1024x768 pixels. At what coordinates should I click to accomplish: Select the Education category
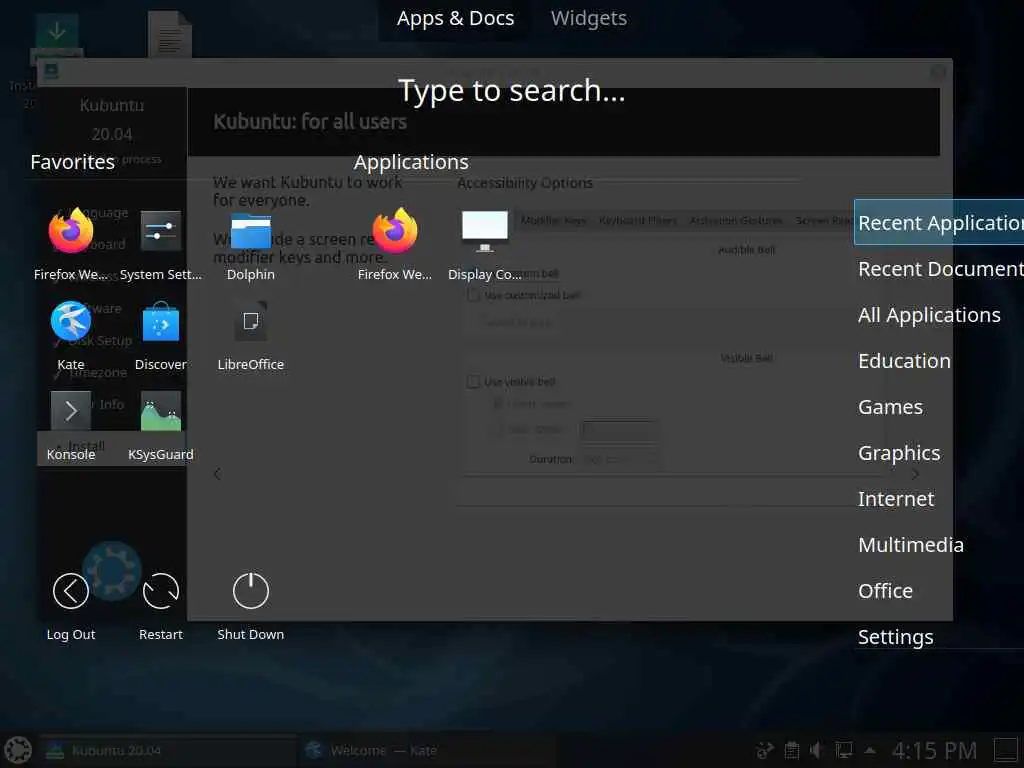[904, 361]
